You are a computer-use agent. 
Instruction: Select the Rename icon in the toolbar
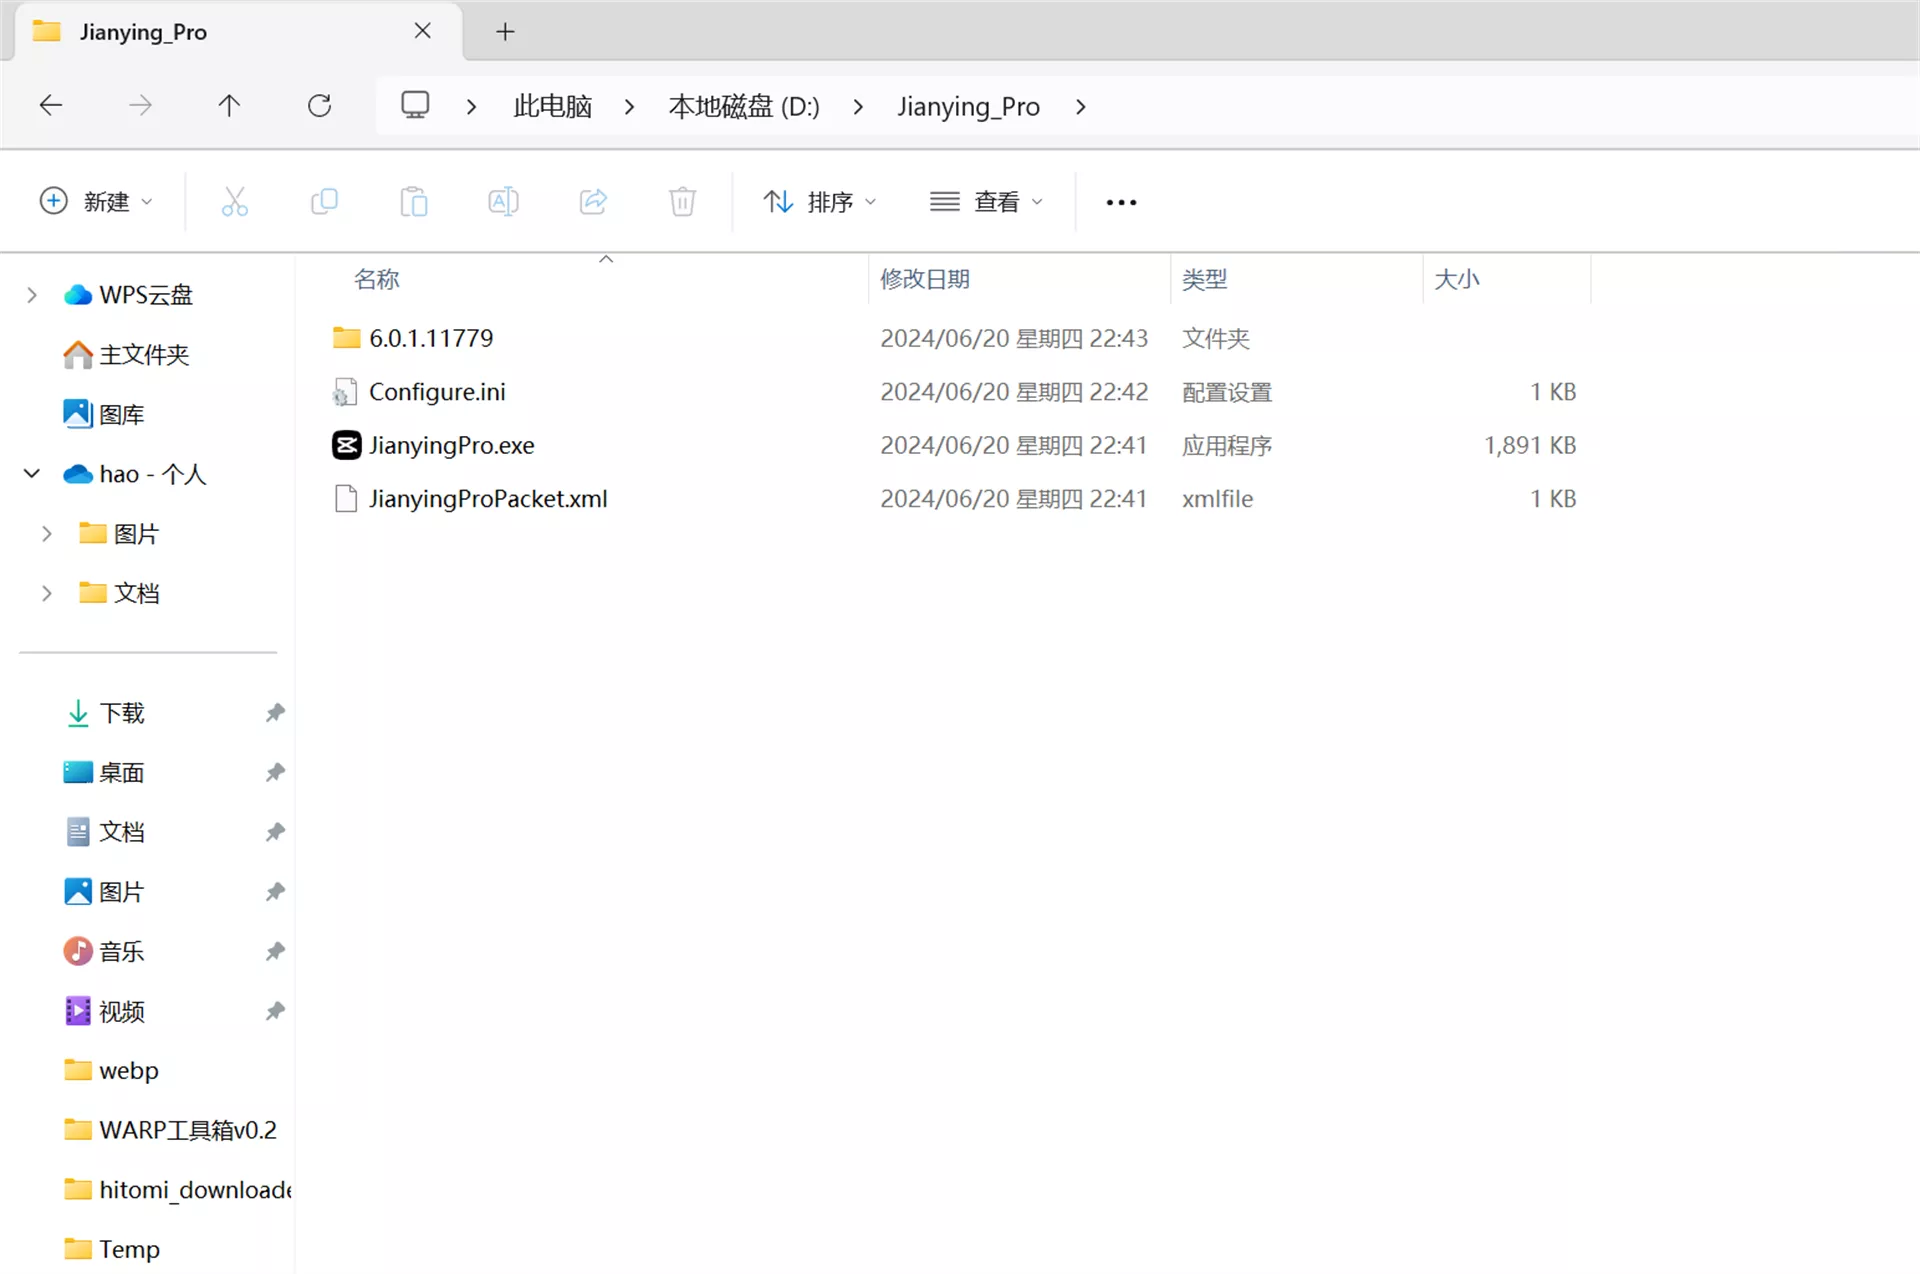coord(503,201)
